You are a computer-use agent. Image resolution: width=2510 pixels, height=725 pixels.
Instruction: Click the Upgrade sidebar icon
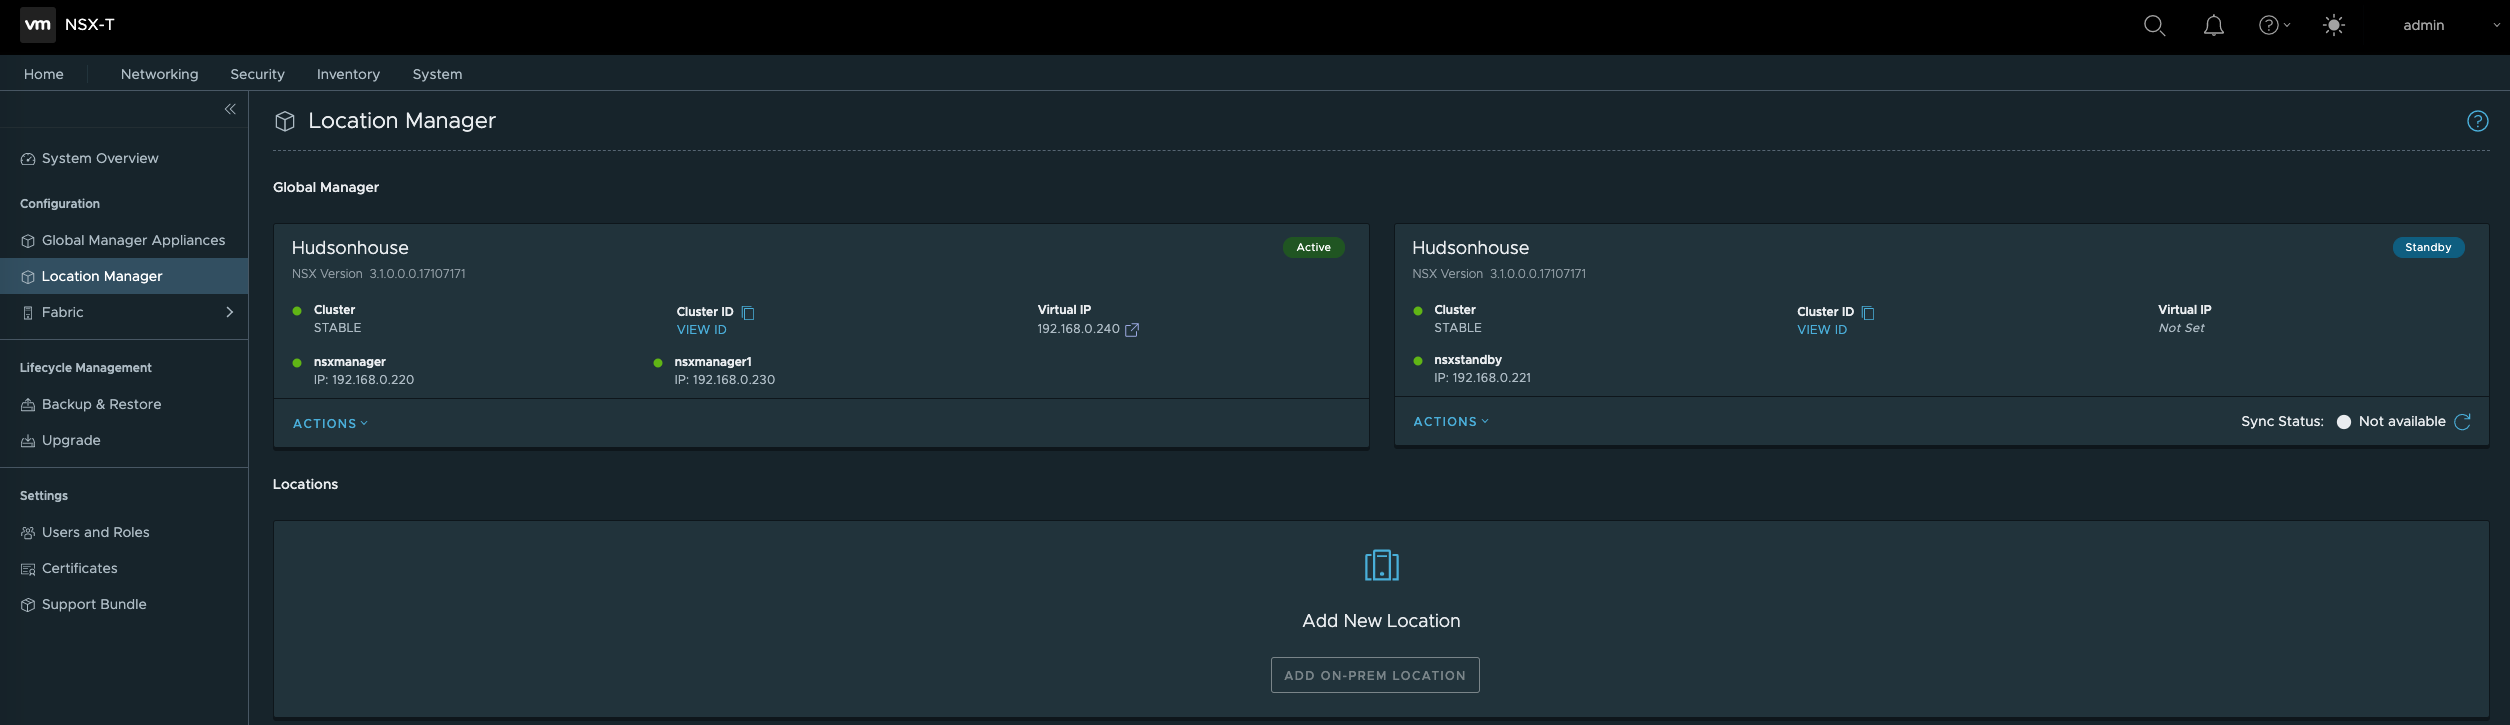[28, 441]
